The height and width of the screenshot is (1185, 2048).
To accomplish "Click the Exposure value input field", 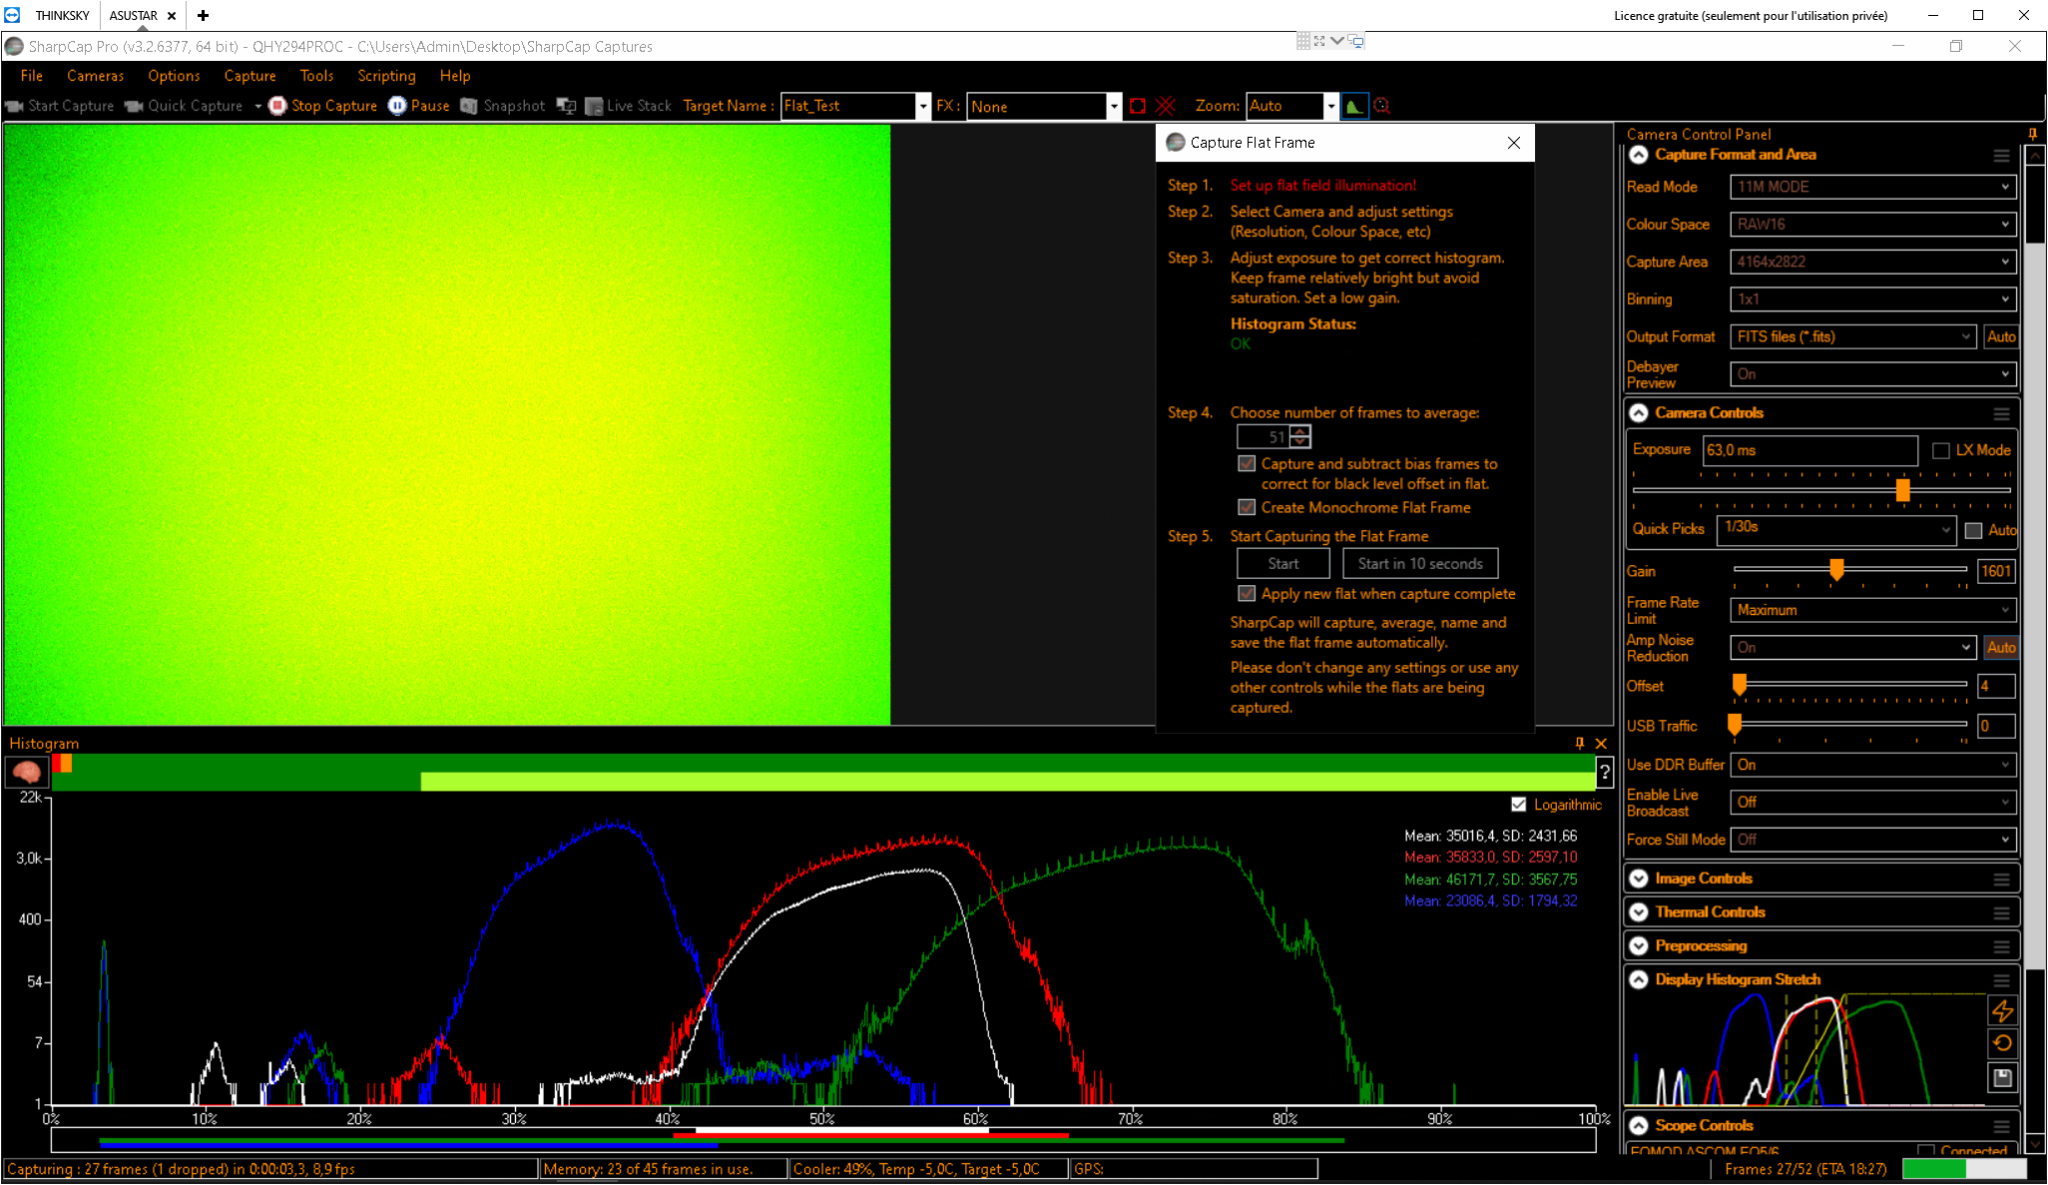I will coord(1810,451).
